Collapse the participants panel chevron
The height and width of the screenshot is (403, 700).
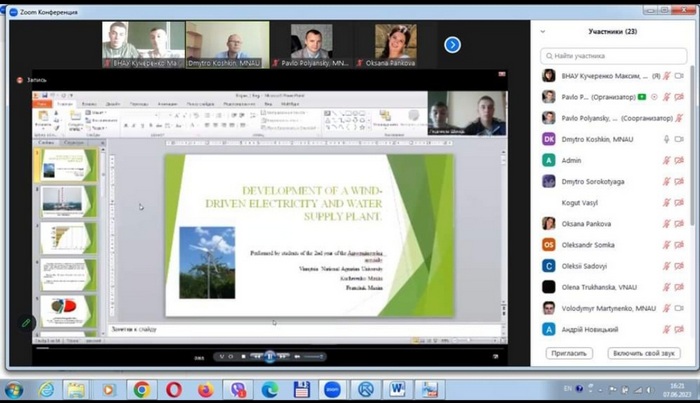543,31
